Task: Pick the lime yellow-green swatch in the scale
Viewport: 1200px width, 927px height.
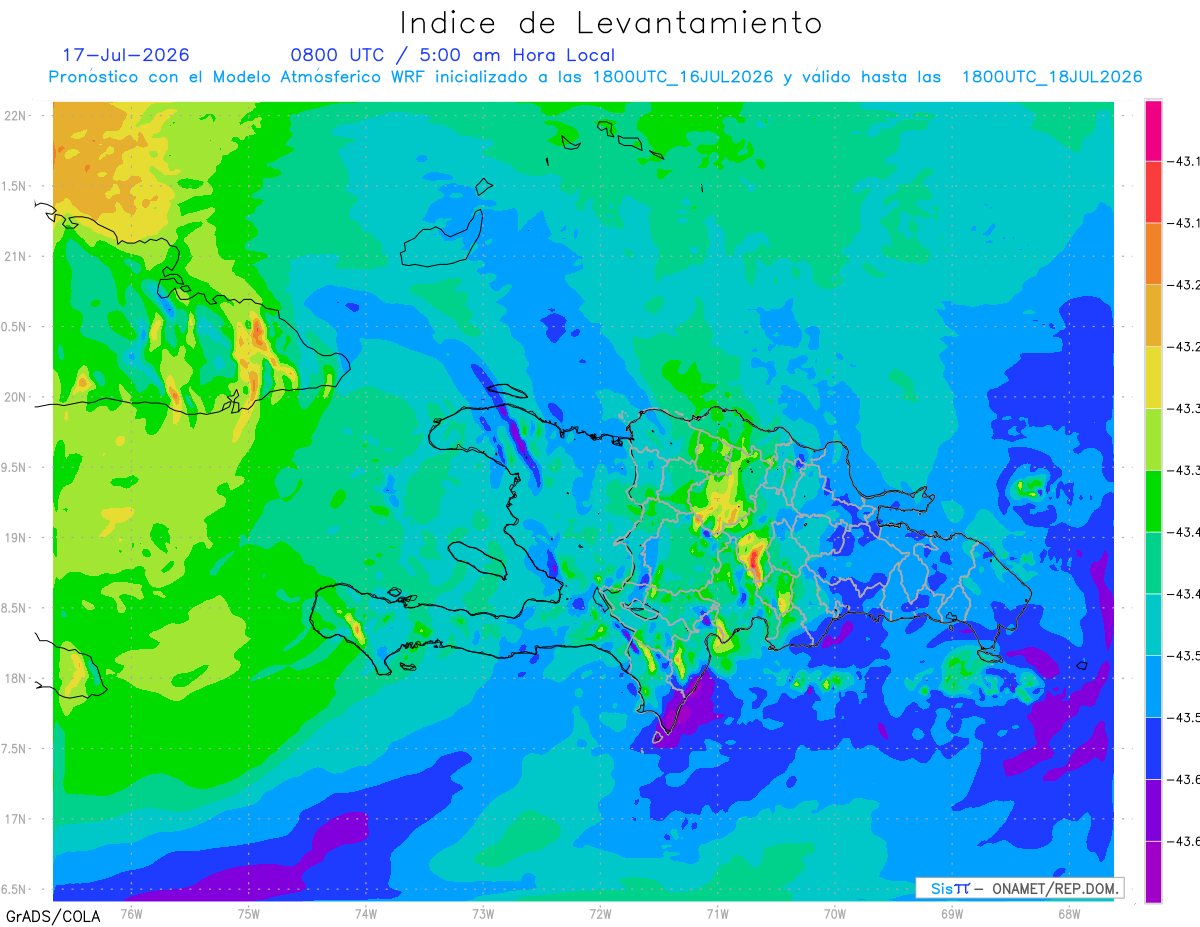Action: point(1153,440)
